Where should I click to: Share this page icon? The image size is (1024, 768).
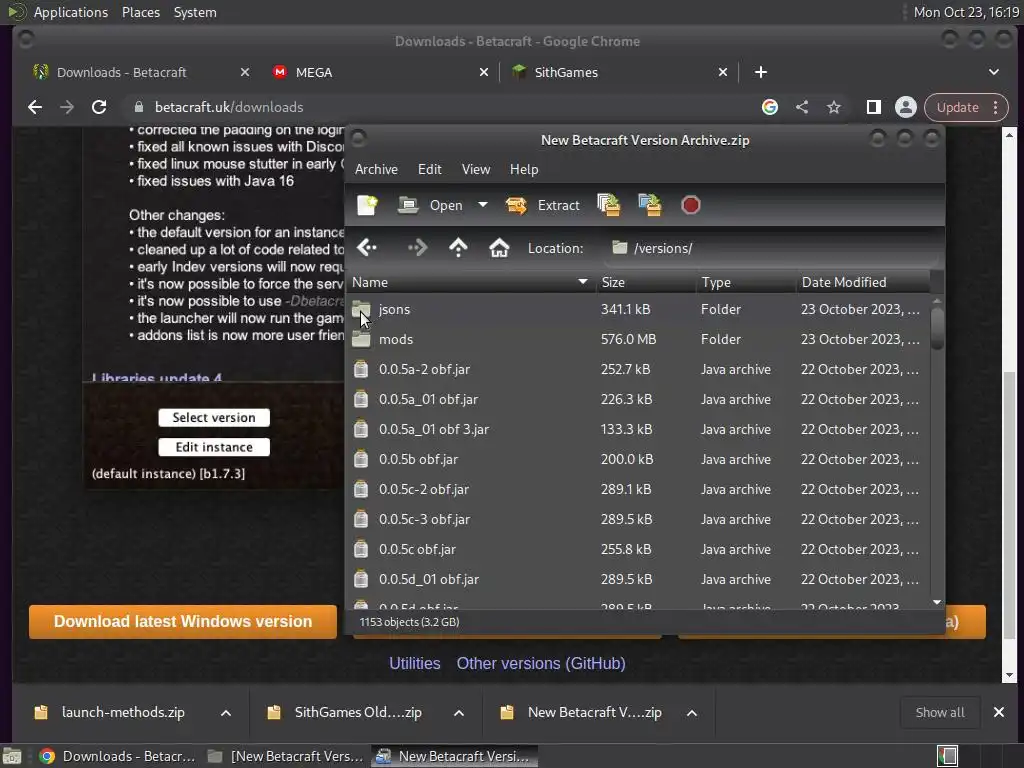[x=802, y=107]
